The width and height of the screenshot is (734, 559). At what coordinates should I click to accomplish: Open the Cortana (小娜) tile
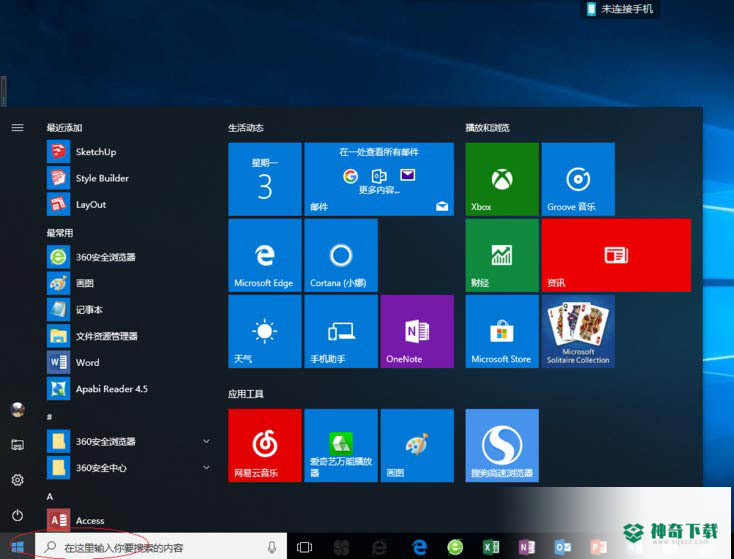[341, 256]
